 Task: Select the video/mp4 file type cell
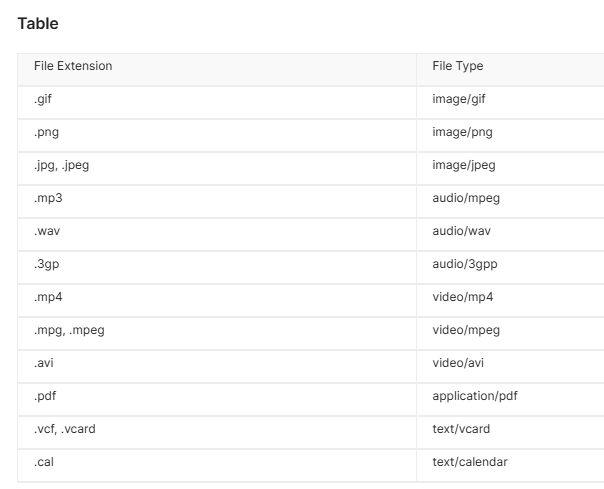point(463,297)
